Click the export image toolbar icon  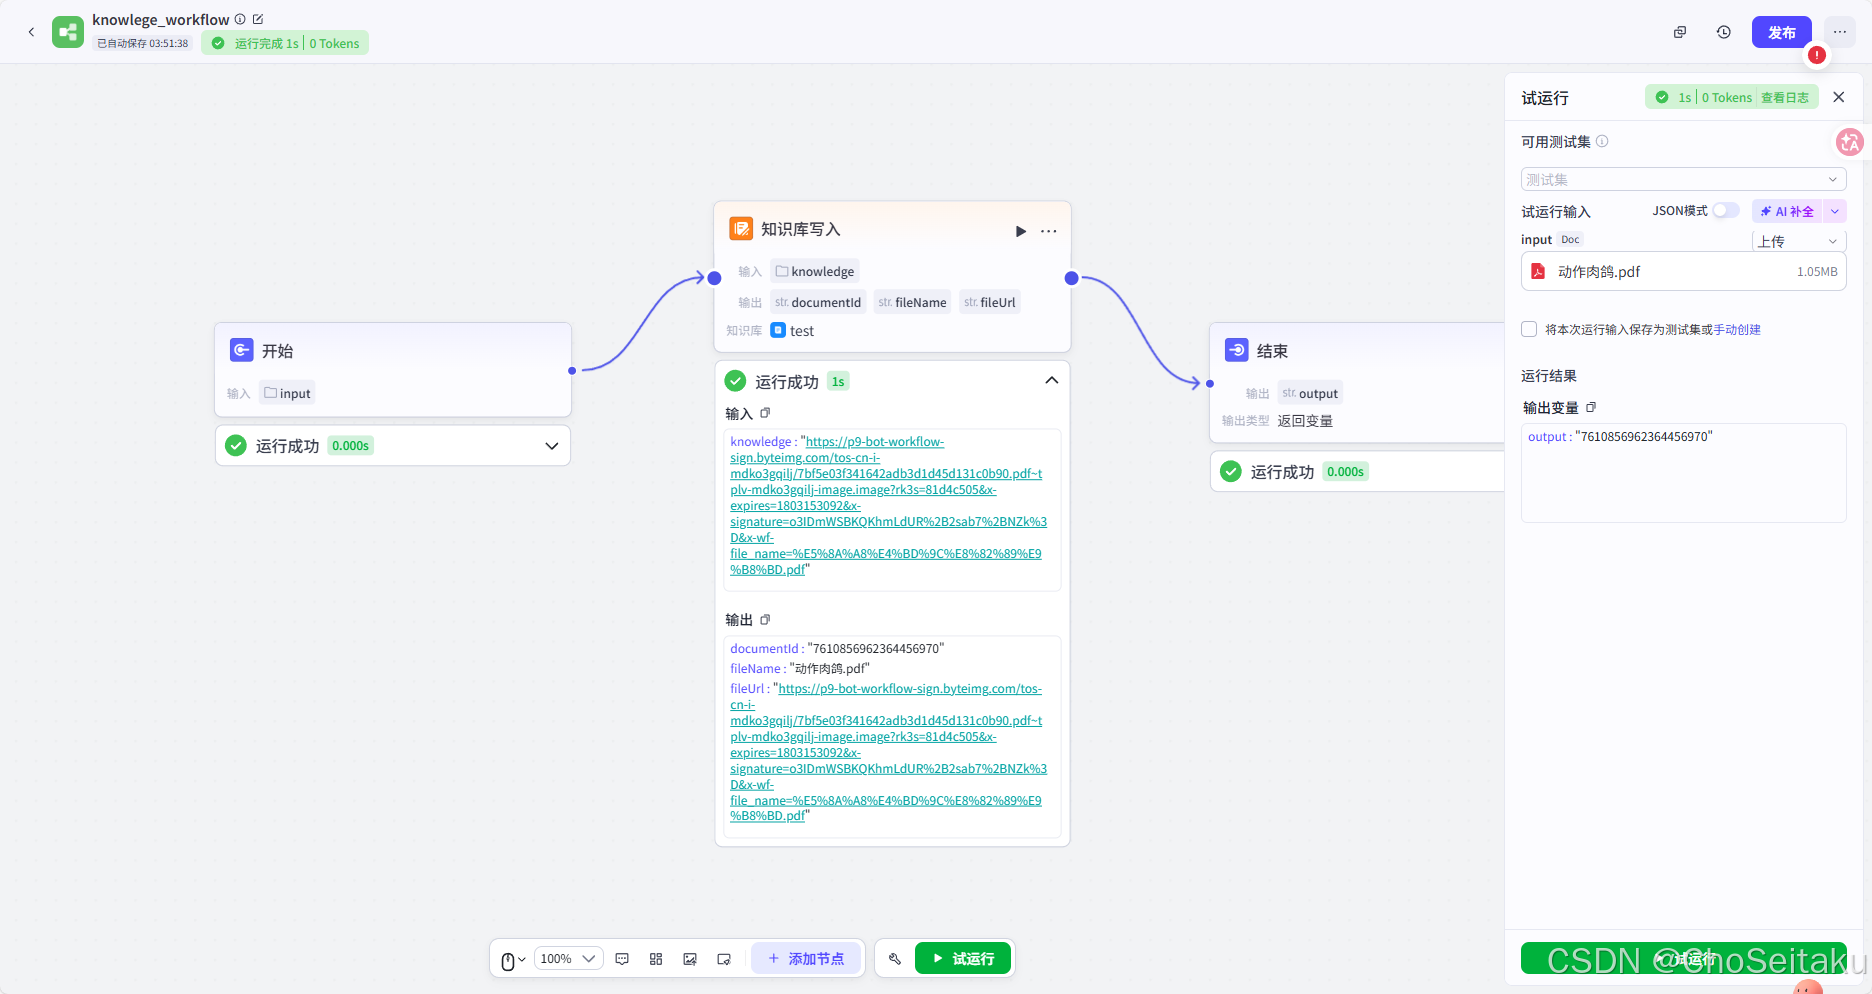(x=690, y=959)
